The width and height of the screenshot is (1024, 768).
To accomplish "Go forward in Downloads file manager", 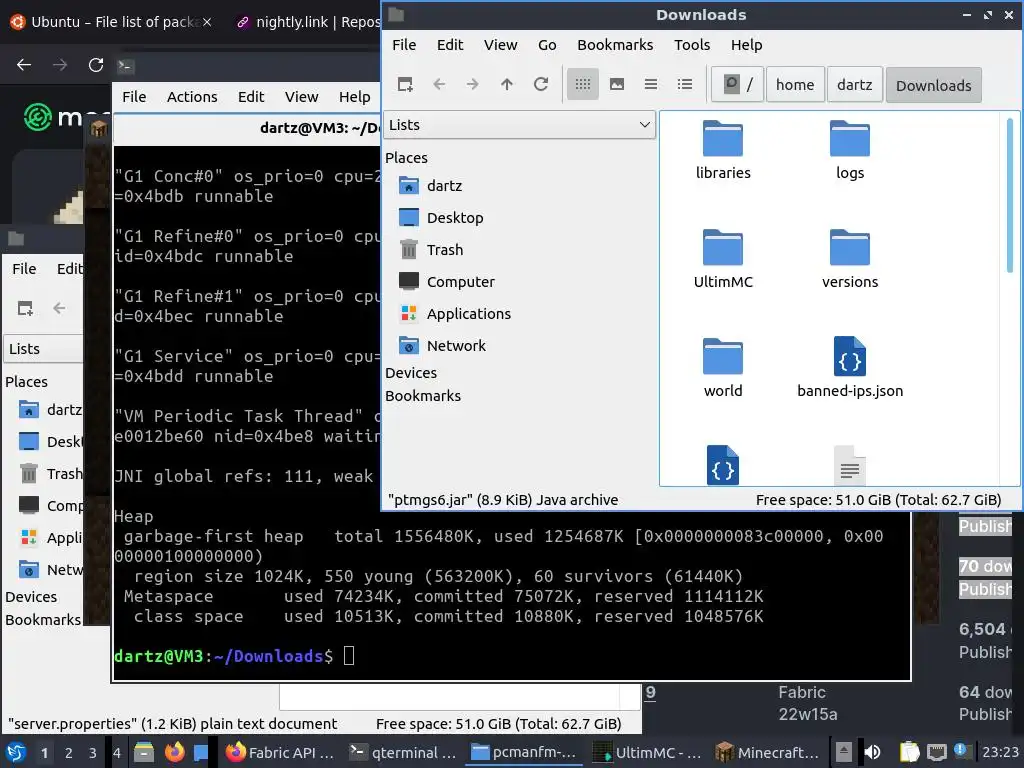I will coord(473,84).
